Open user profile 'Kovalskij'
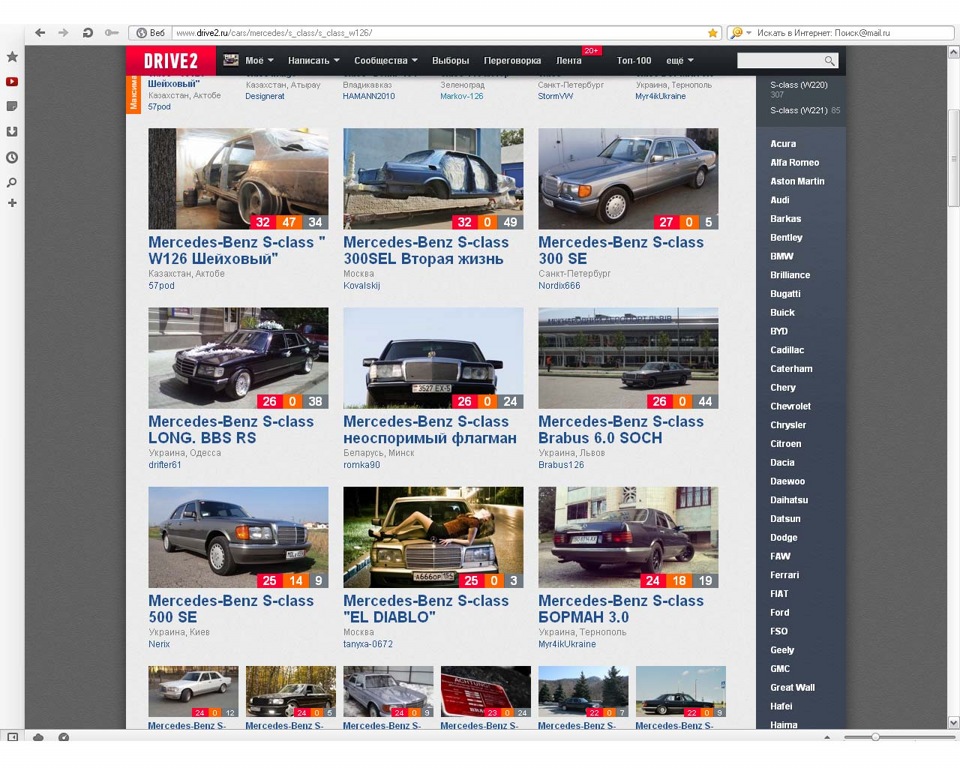This screenshot has width=960, height=768. 361,285
